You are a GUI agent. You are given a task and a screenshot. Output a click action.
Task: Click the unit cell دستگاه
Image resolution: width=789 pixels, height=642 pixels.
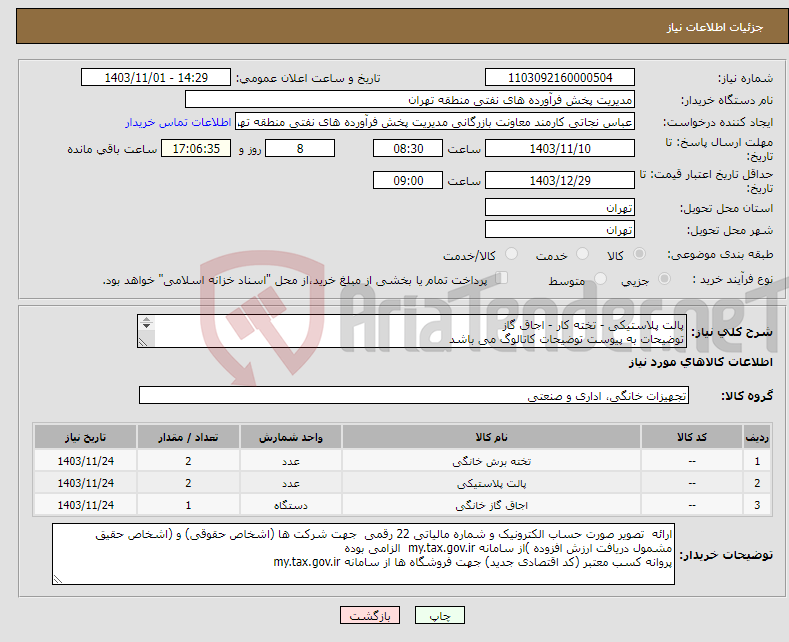point(291,505)
